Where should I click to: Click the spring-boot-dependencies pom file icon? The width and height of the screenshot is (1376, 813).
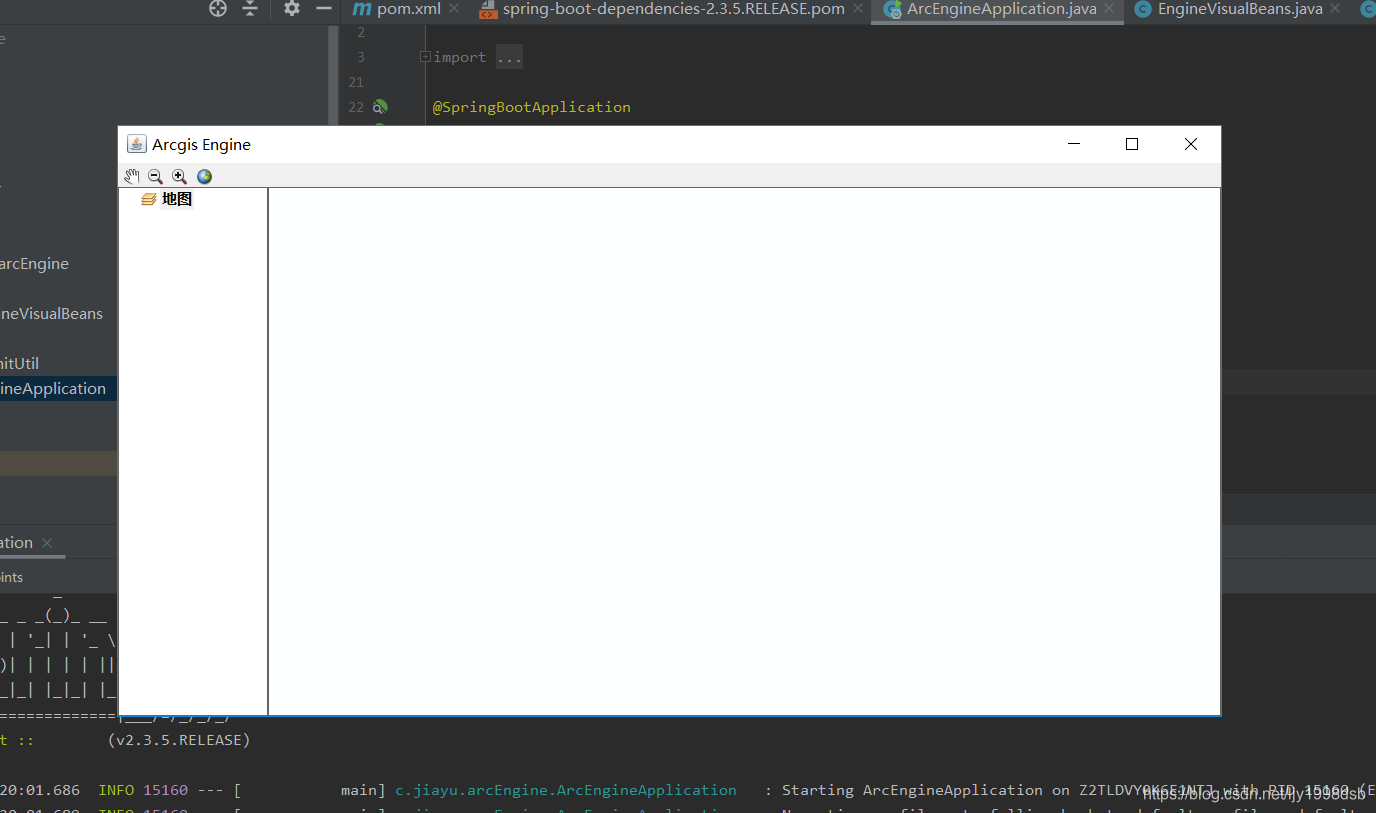click(x=488, y=9)
